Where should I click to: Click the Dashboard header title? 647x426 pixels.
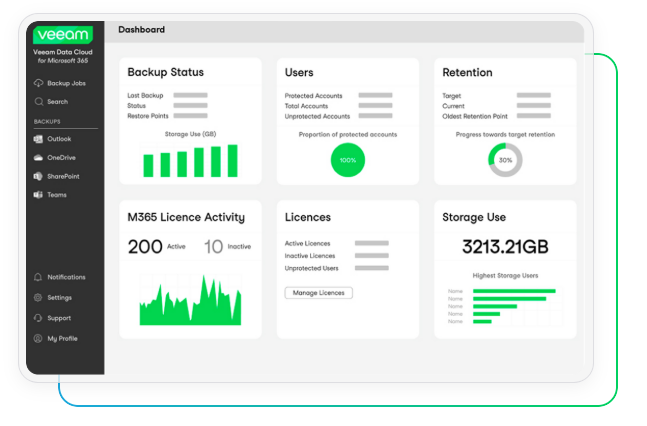click(142, 30)
